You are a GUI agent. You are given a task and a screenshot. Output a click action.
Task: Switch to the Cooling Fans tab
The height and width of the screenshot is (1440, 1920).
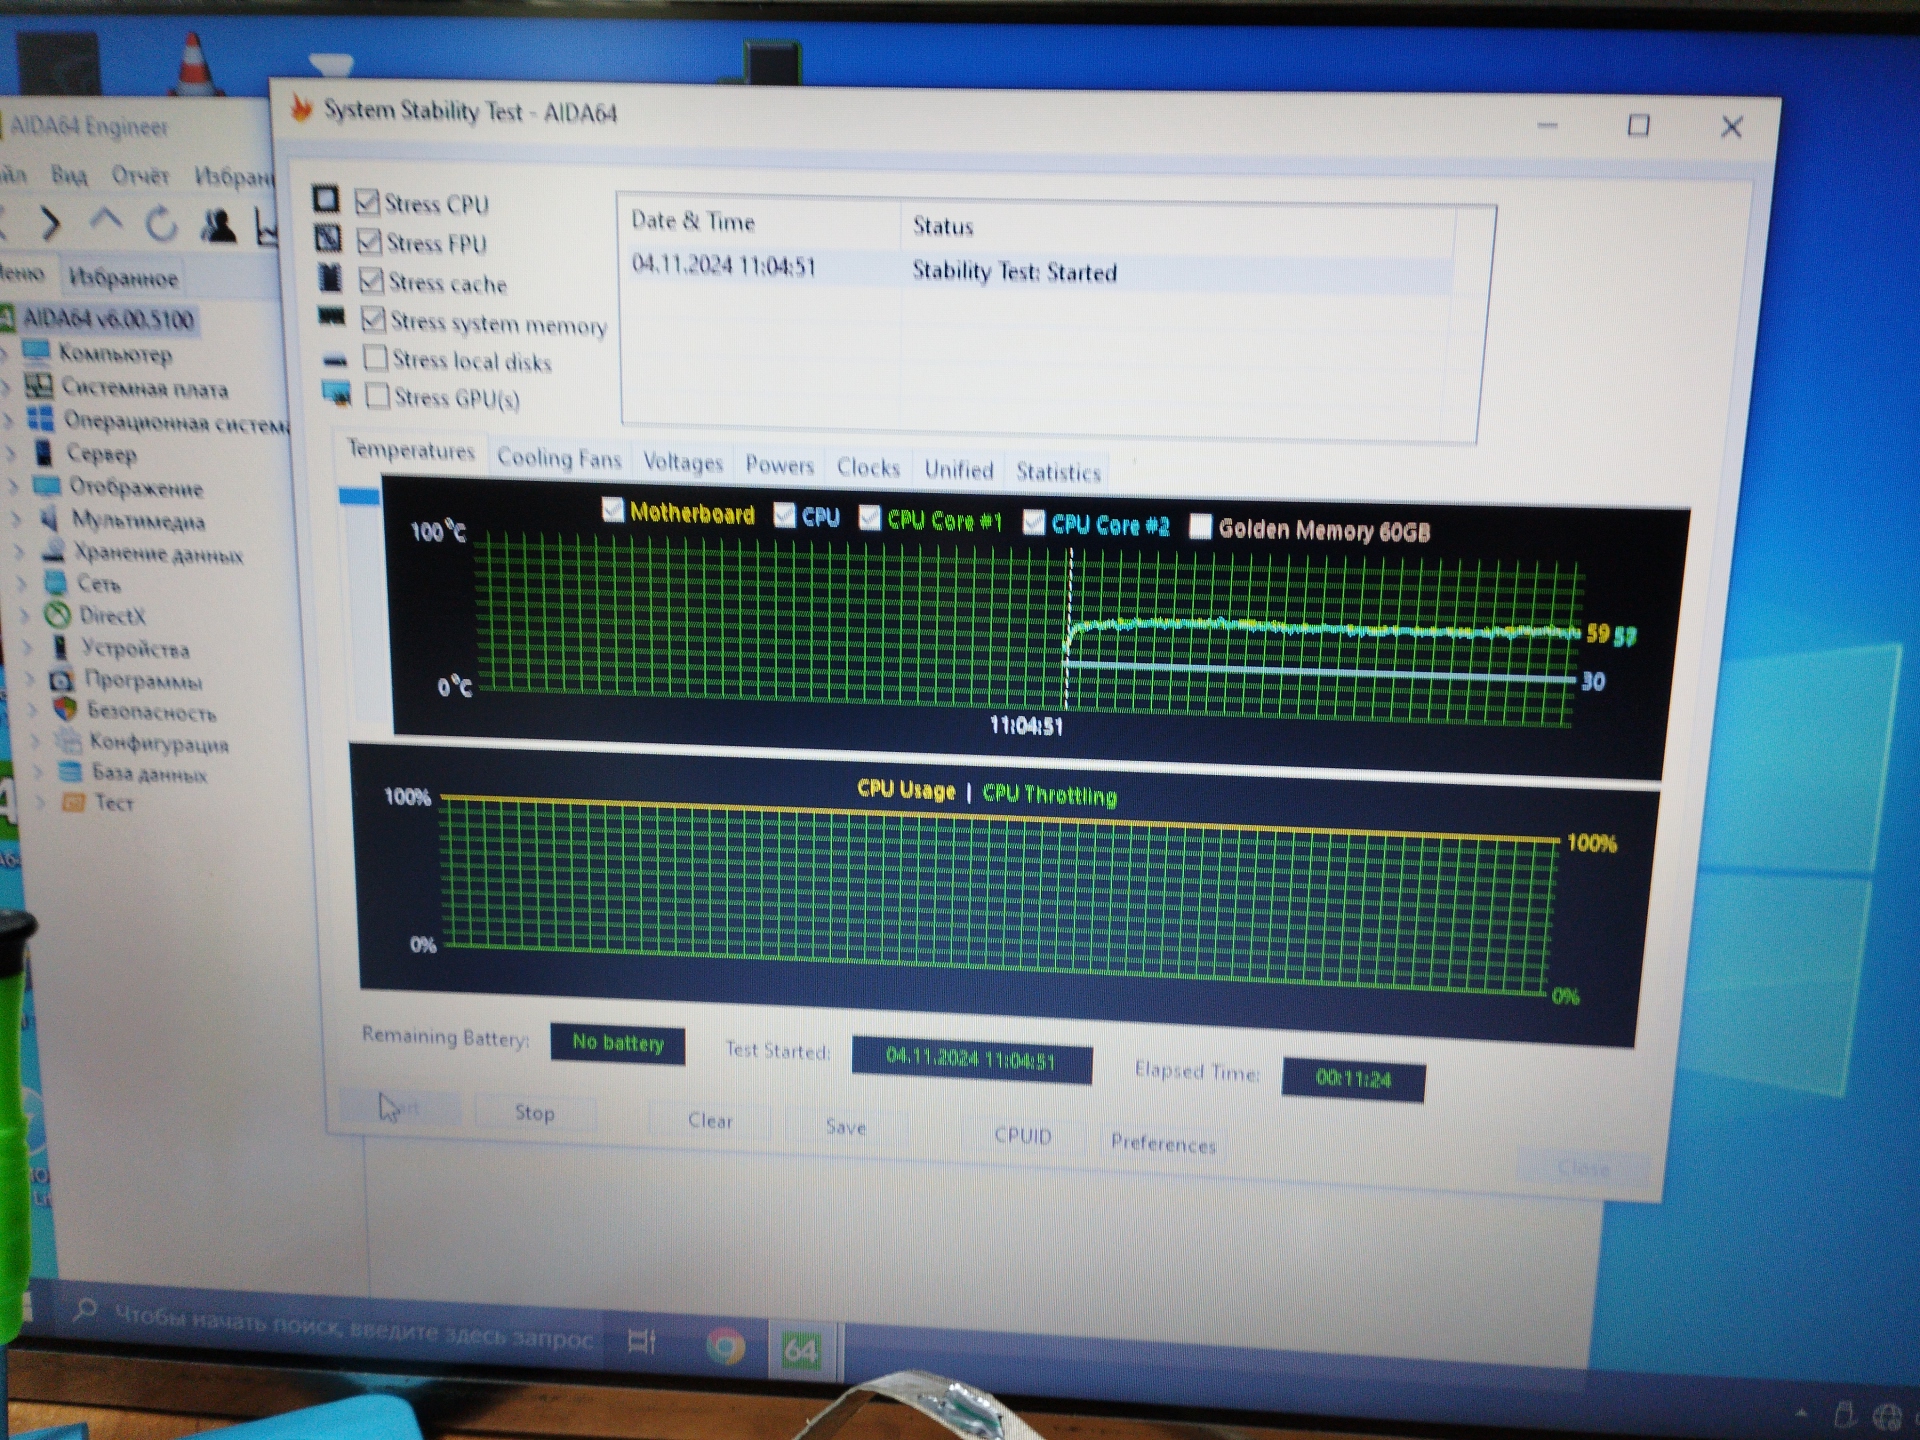pos(559,458)
